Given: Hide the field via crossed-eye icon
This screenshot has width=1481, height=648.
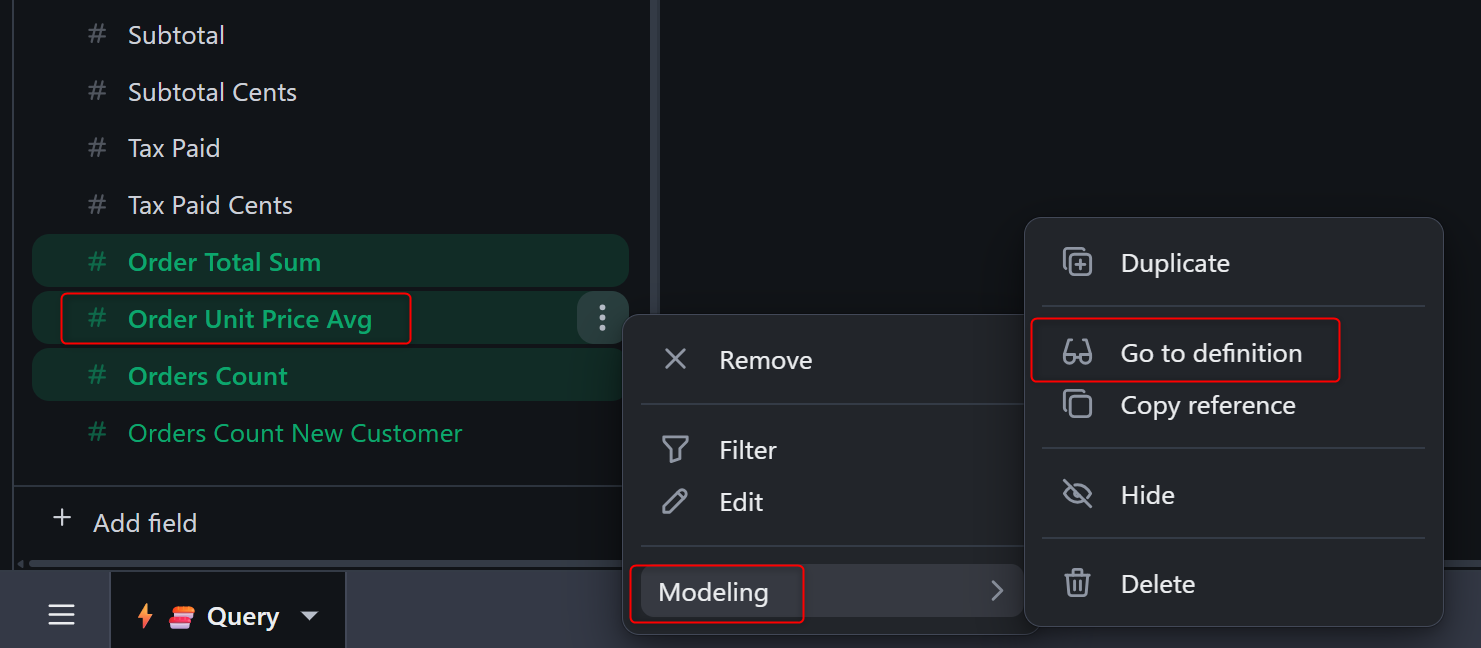Looking at the screenshot, I should 1077,495.
